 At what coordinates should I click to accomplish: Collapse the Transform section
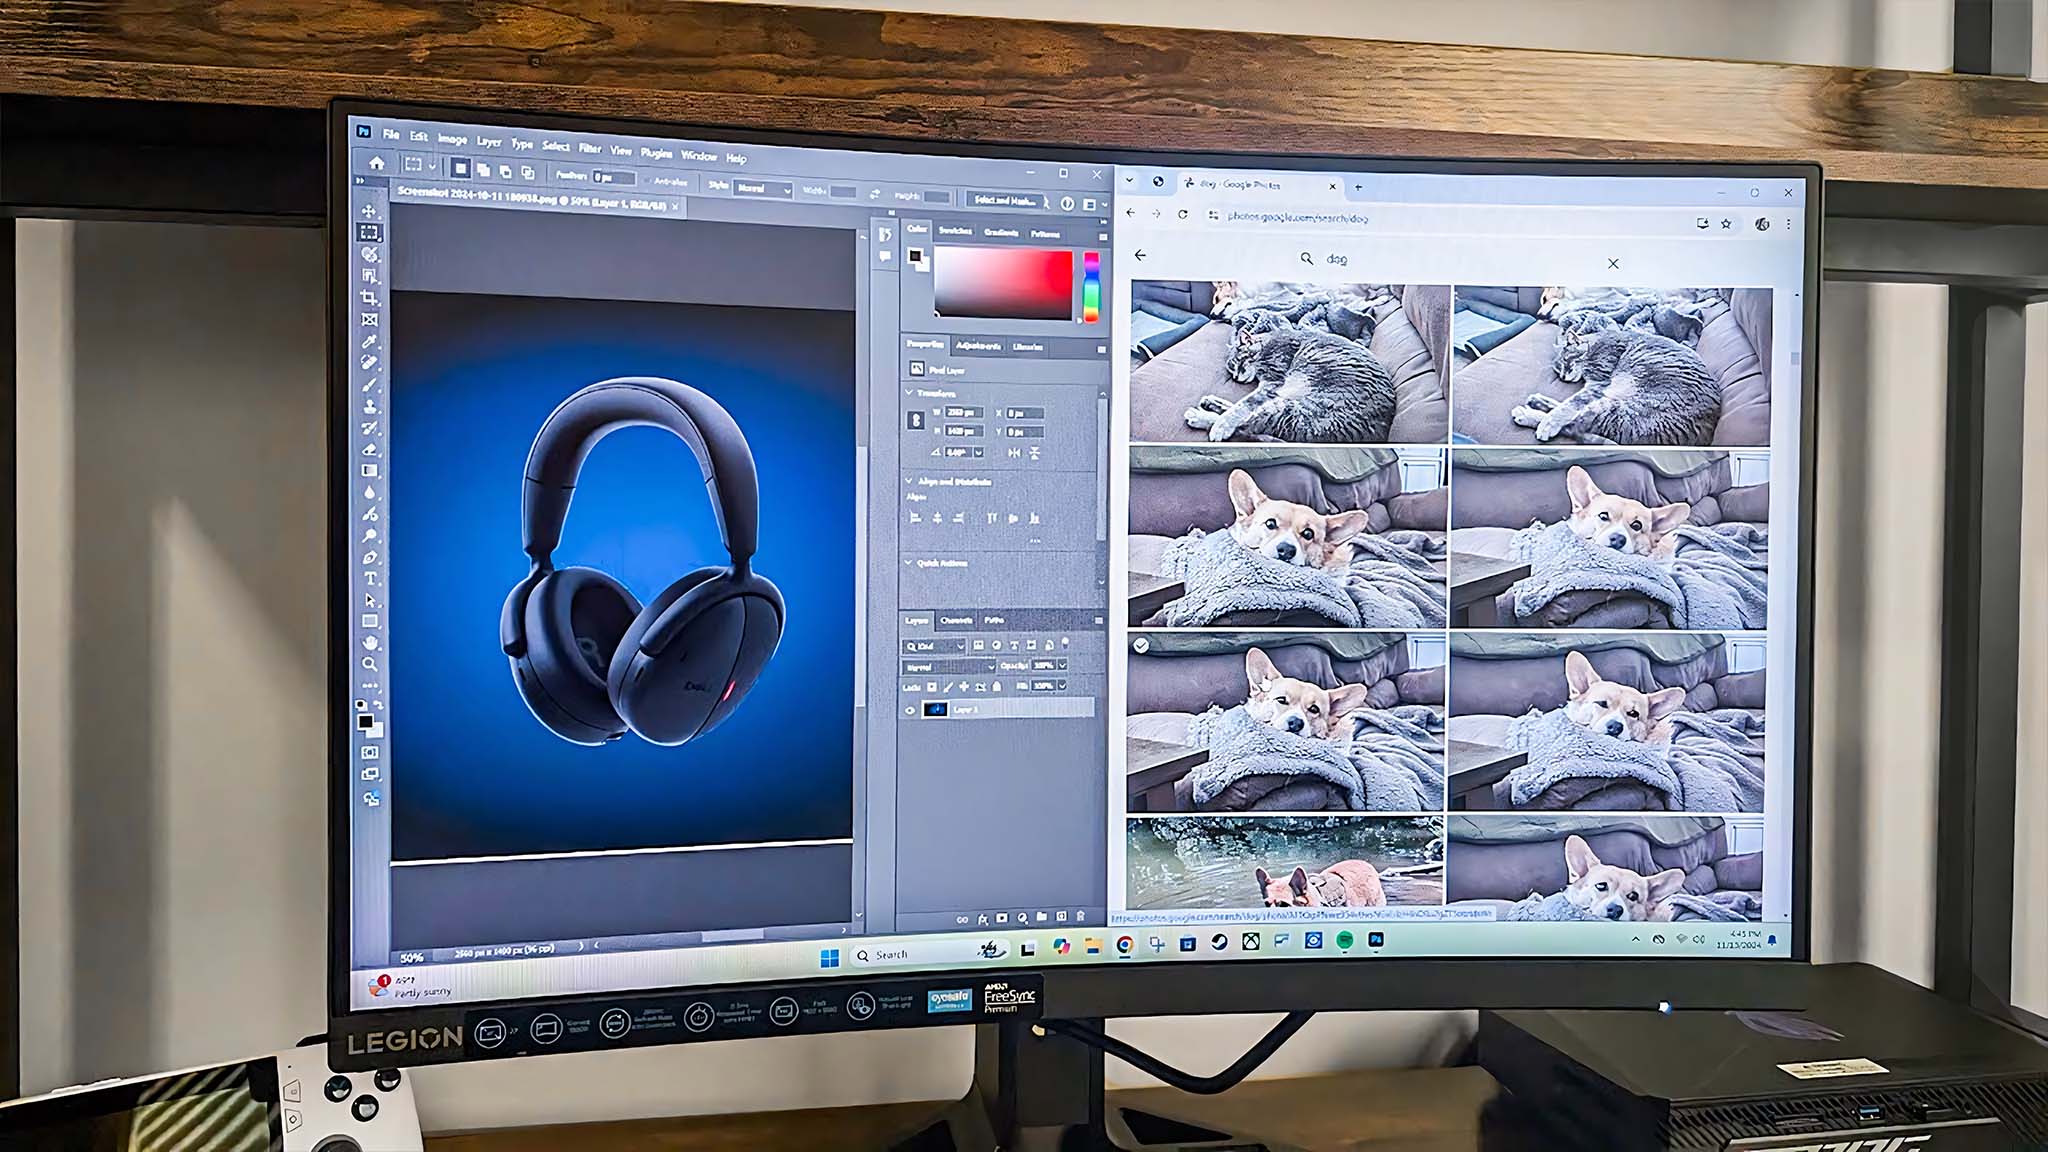pos(909,393)
